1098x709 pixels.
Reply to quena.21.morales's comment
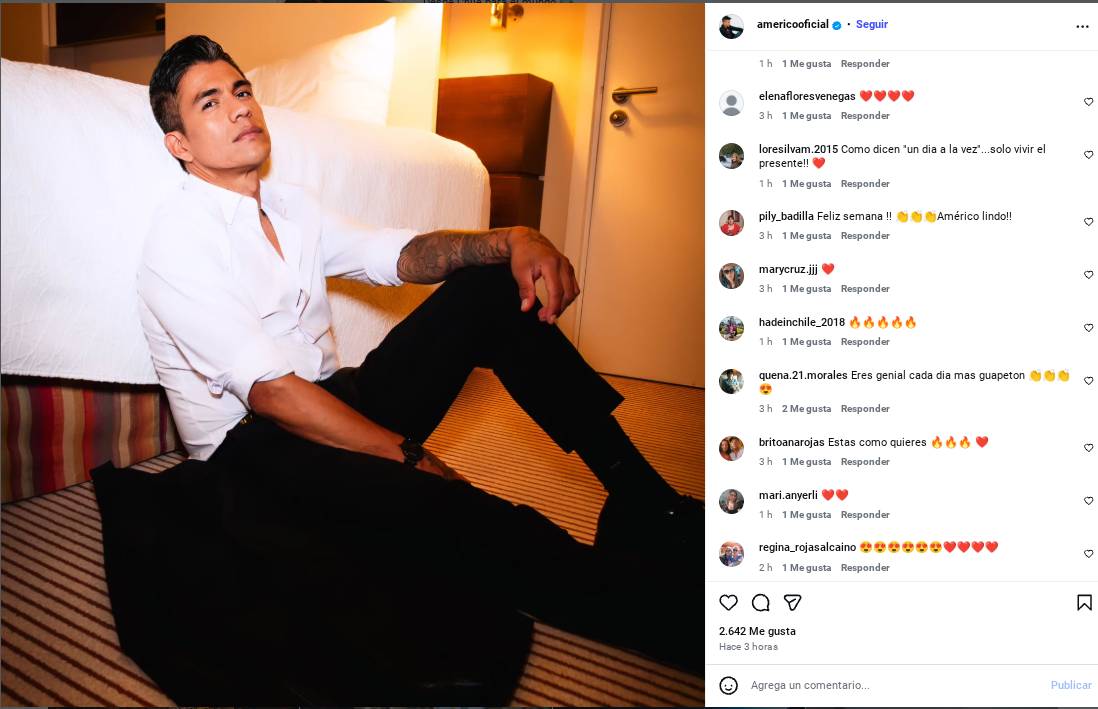[x=865, y=409]
